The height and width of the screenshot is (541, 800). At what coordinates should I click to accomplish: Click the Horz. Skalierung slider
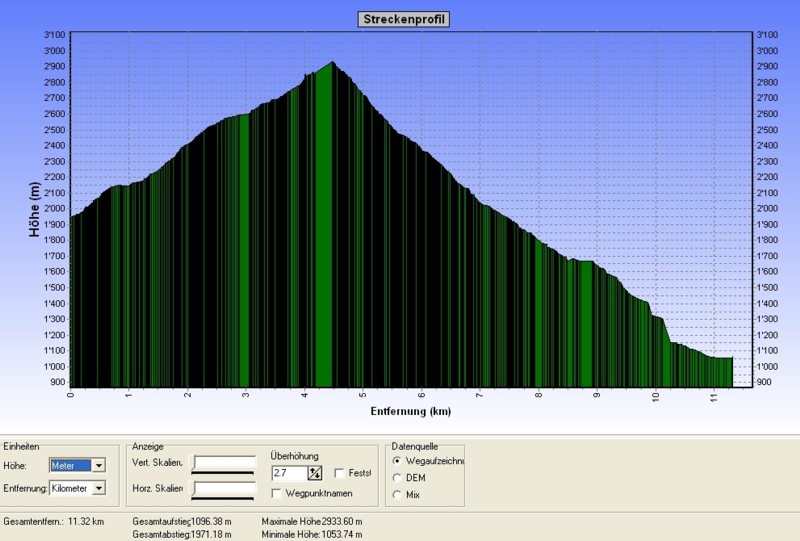coord(224,489)
